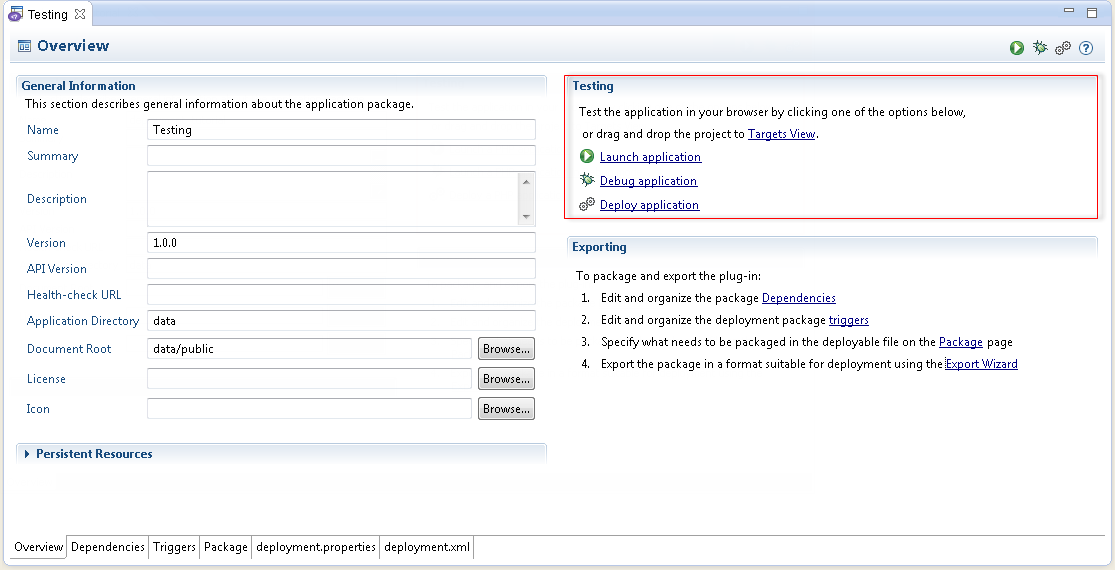The image size is (1115, 570).
Task: Open the deployment.xml tab
Action: [427, 547]
